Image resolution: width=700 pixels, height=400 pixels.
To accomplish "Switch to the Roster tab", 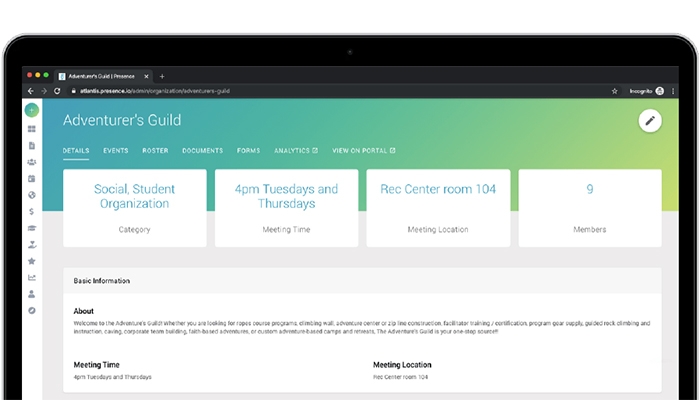I will click(155, 151).
